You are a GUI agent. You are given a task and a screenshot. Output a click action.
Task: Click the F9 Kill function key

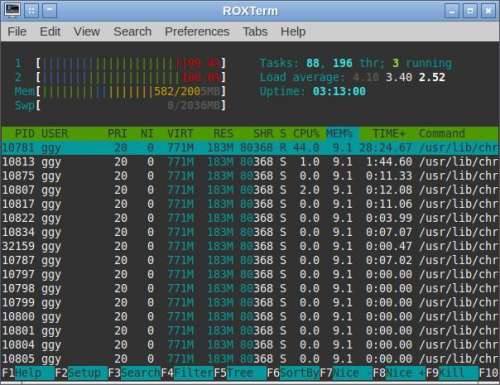tap(452, 373)
